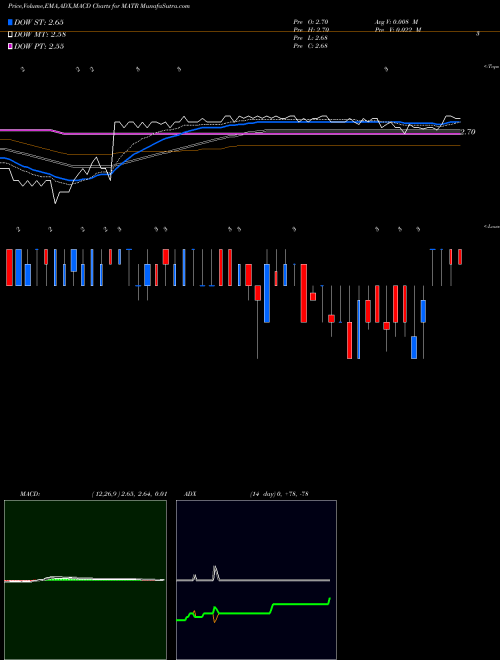500x660 pixels.
Task: Click the 'Pre O: 2.70' value
Action: (x=311, y=21)
